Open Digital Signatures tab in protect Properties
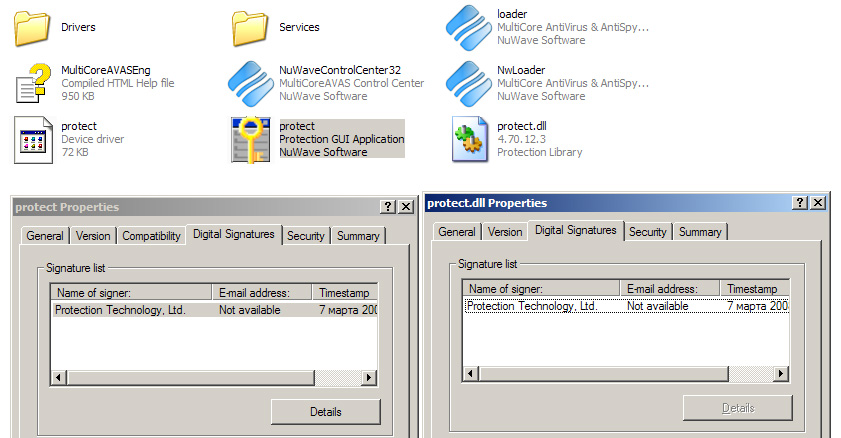This screenshot has height=438, width=841. (234, 234)
